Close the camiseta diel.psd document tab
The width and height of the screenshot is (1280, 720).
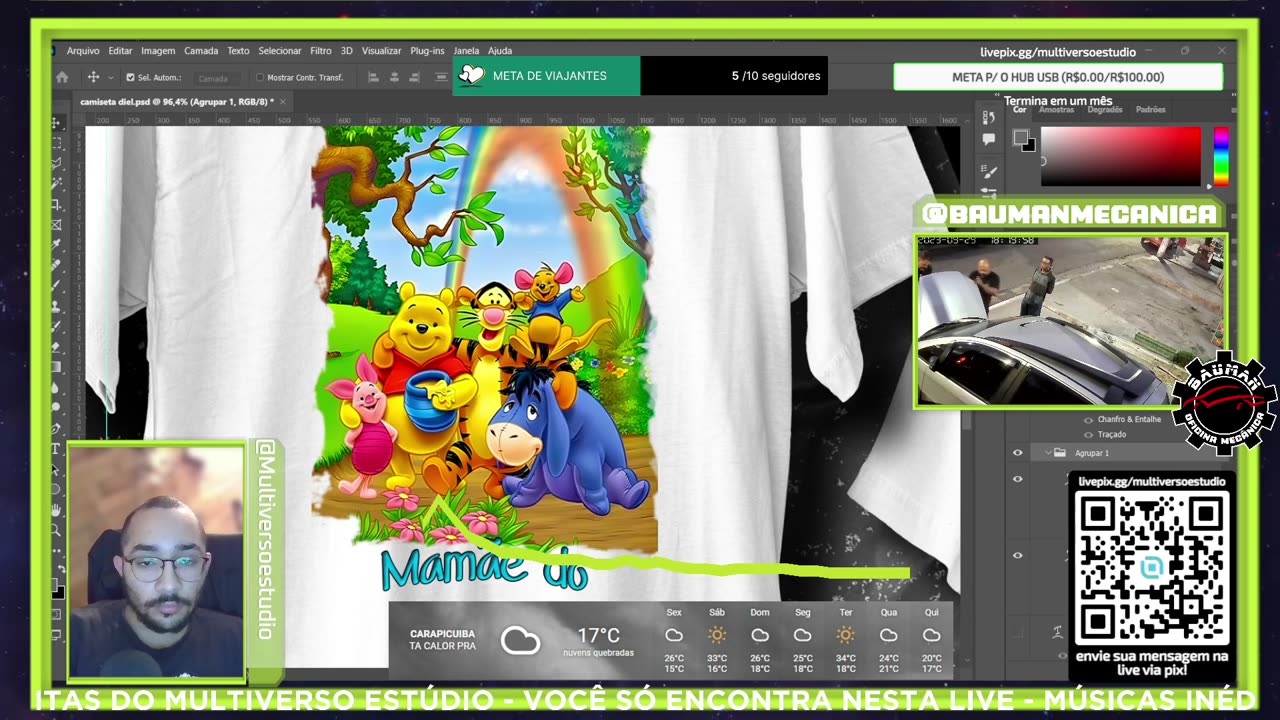pos(282,102)
